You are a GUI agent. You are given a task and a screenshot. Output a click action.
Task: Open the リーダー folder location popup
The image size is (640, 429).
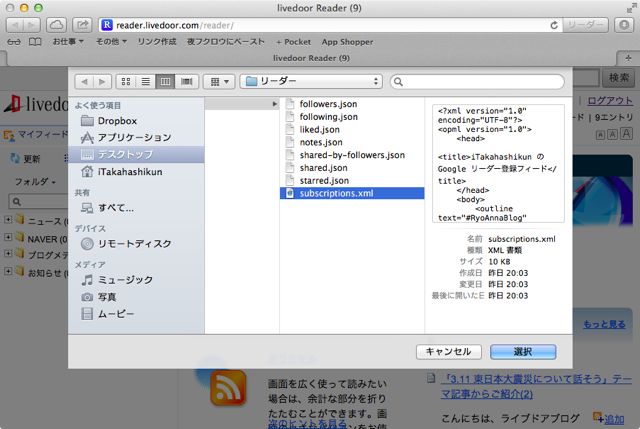[311, 82]
